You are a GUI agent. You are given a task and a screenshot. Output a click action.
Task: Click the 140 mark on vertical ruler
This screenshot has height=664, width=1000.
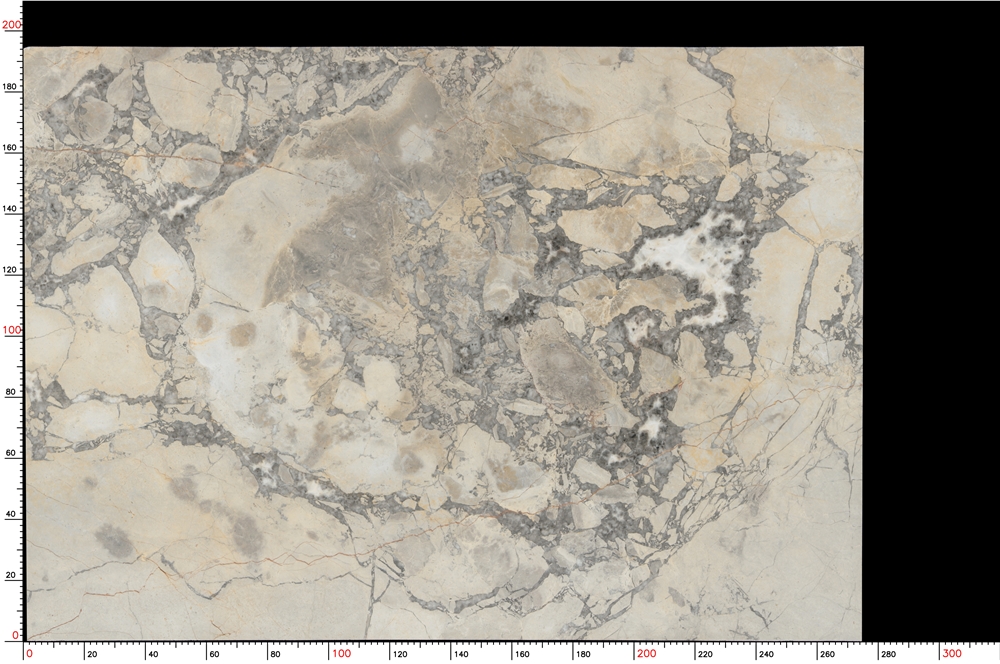coord(11,209)
